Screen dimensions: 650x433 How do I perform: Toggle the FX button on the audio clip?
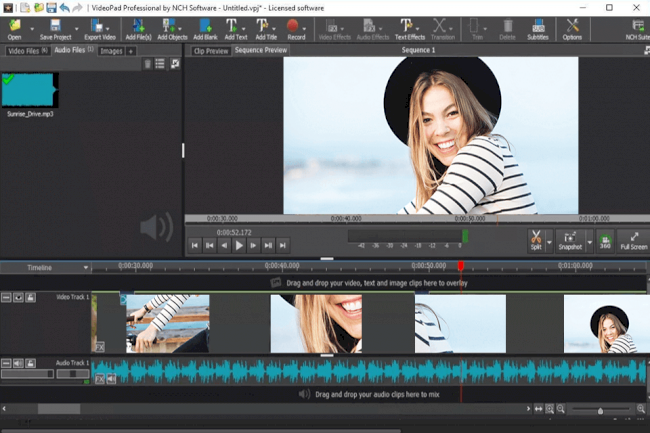coord(99,379)
